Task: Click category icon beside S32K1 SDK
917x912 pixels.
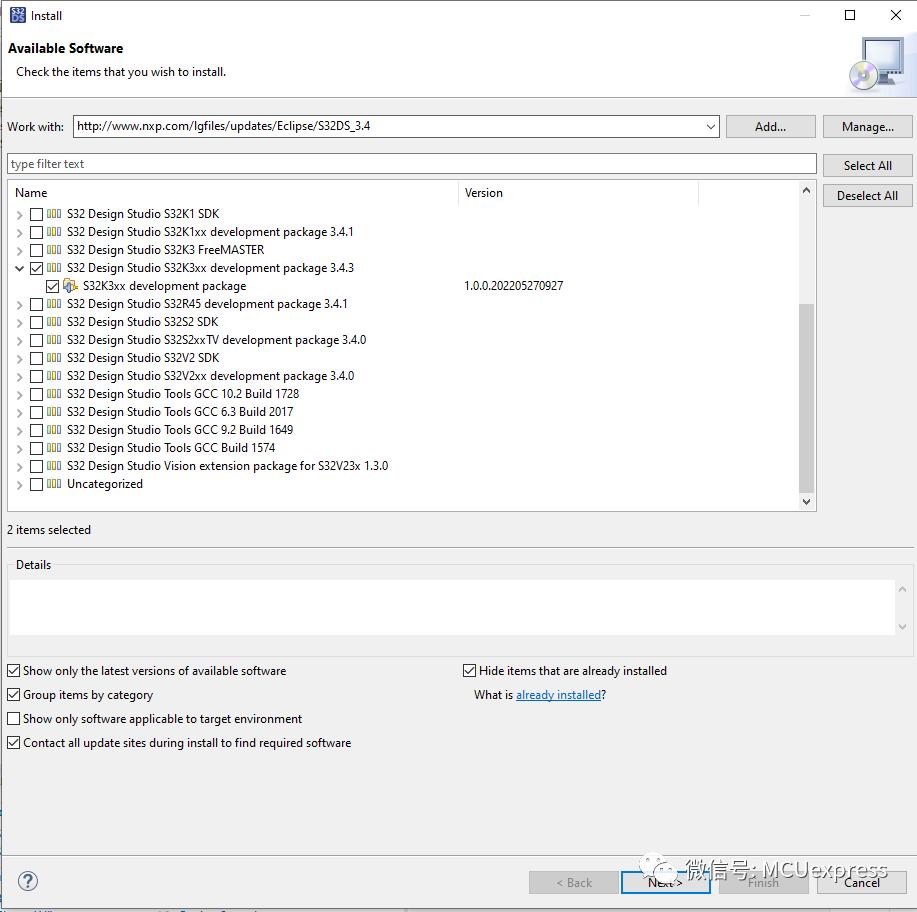Action: point(54,214)
